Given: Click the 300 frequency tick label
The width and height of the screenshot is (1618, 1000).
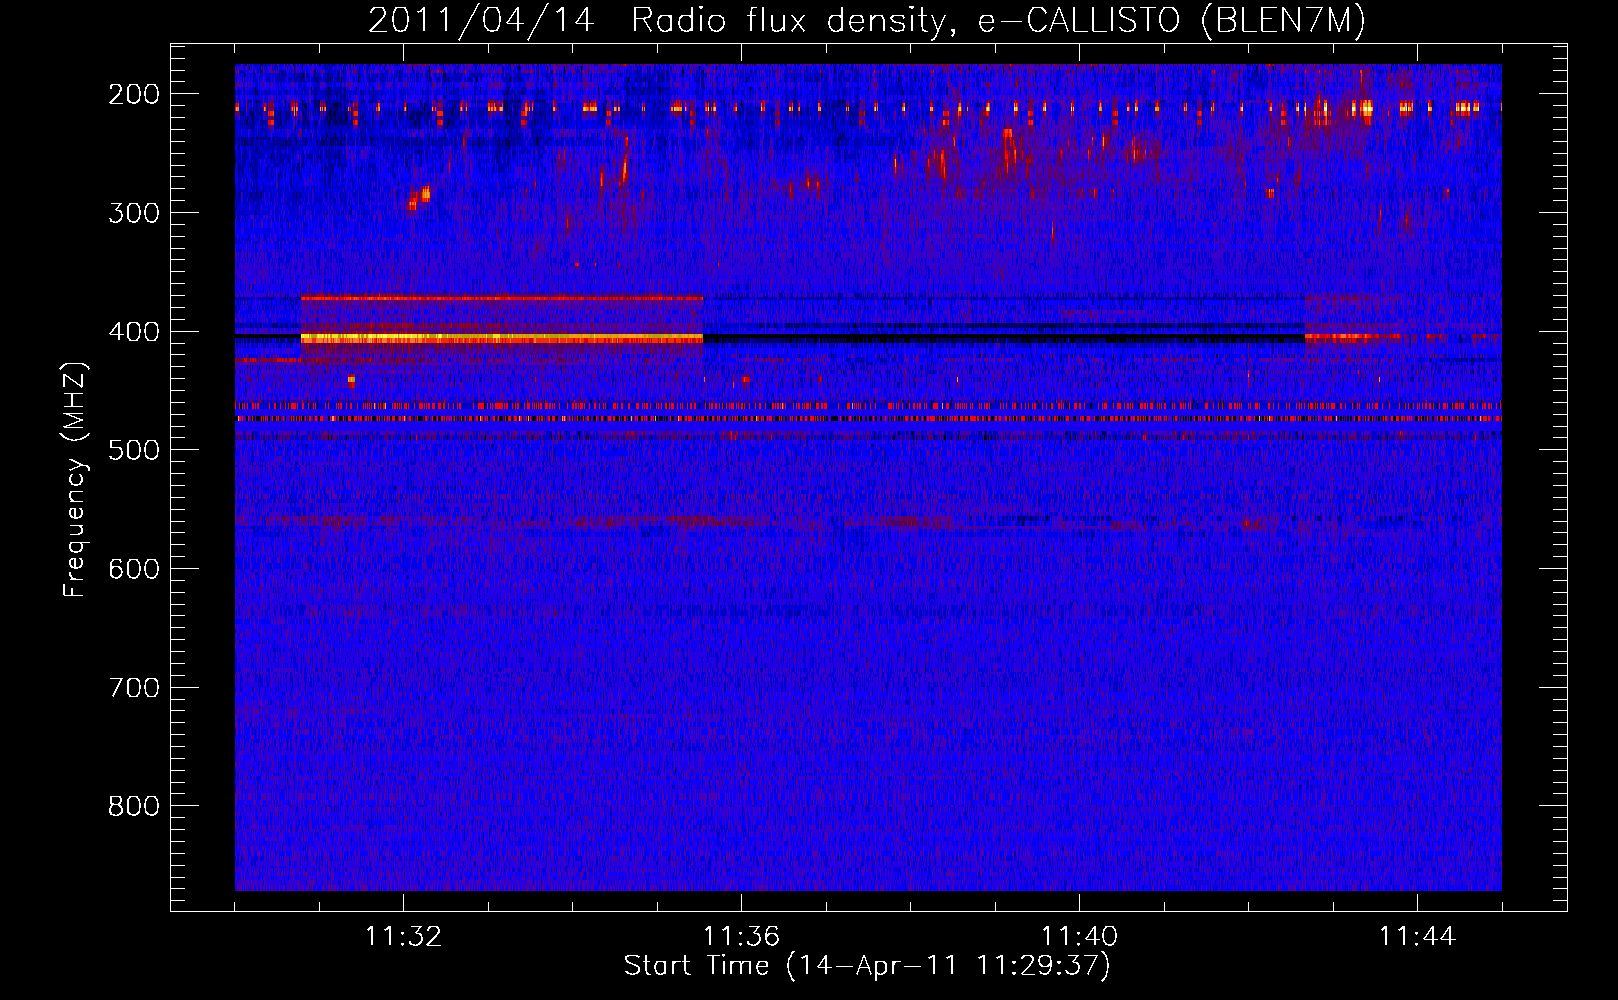Looking at the screenshot, I should tap(134, 213).
